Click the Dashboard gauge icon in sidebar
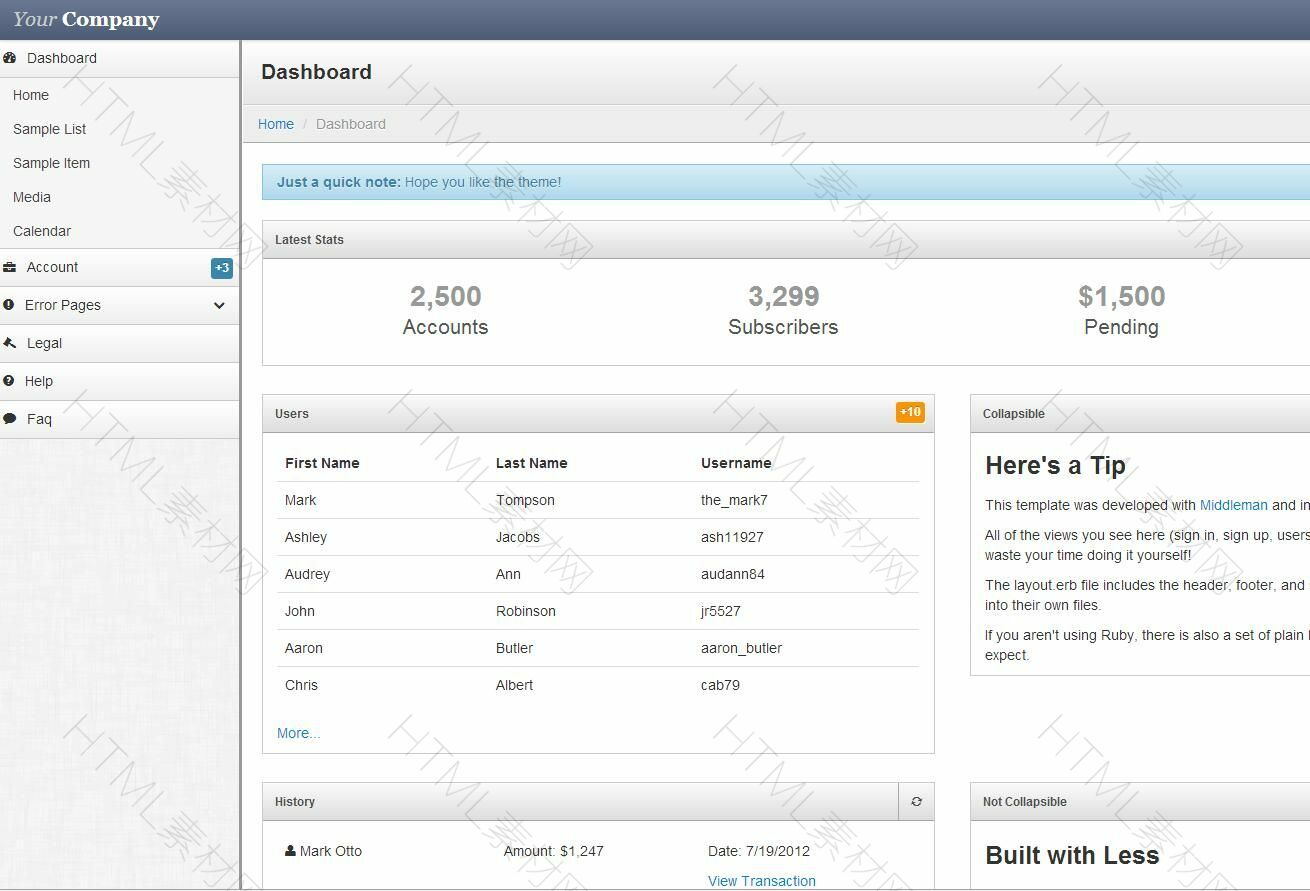This screenshot has width=1310, height=891. coord(10,58)
